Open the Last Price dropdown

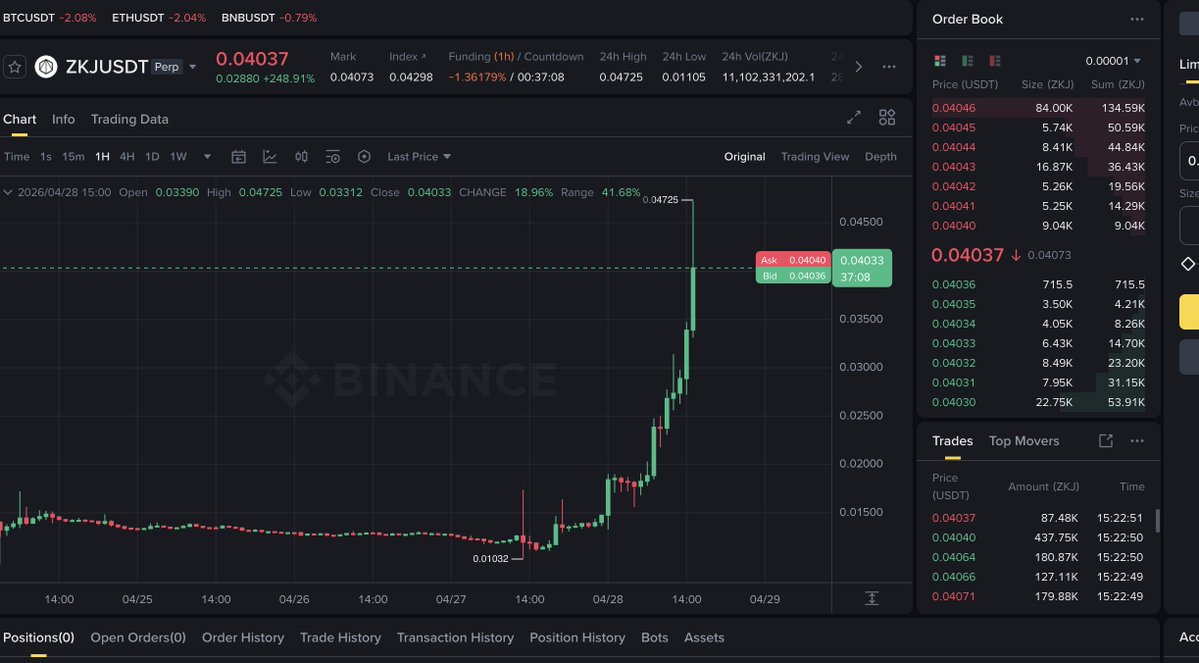pos(419,157)
